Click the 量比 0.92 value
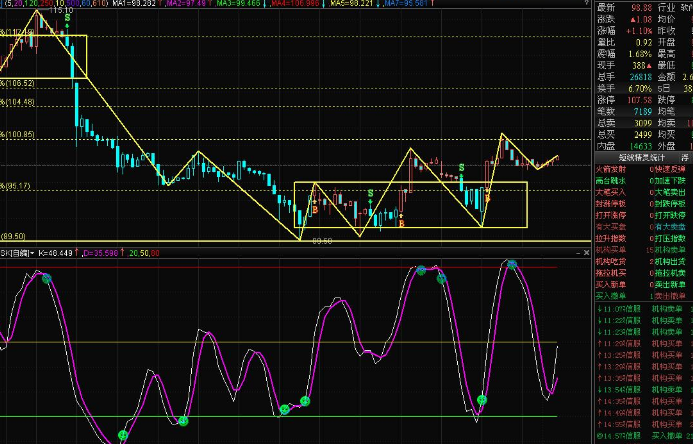 [644, 42]
